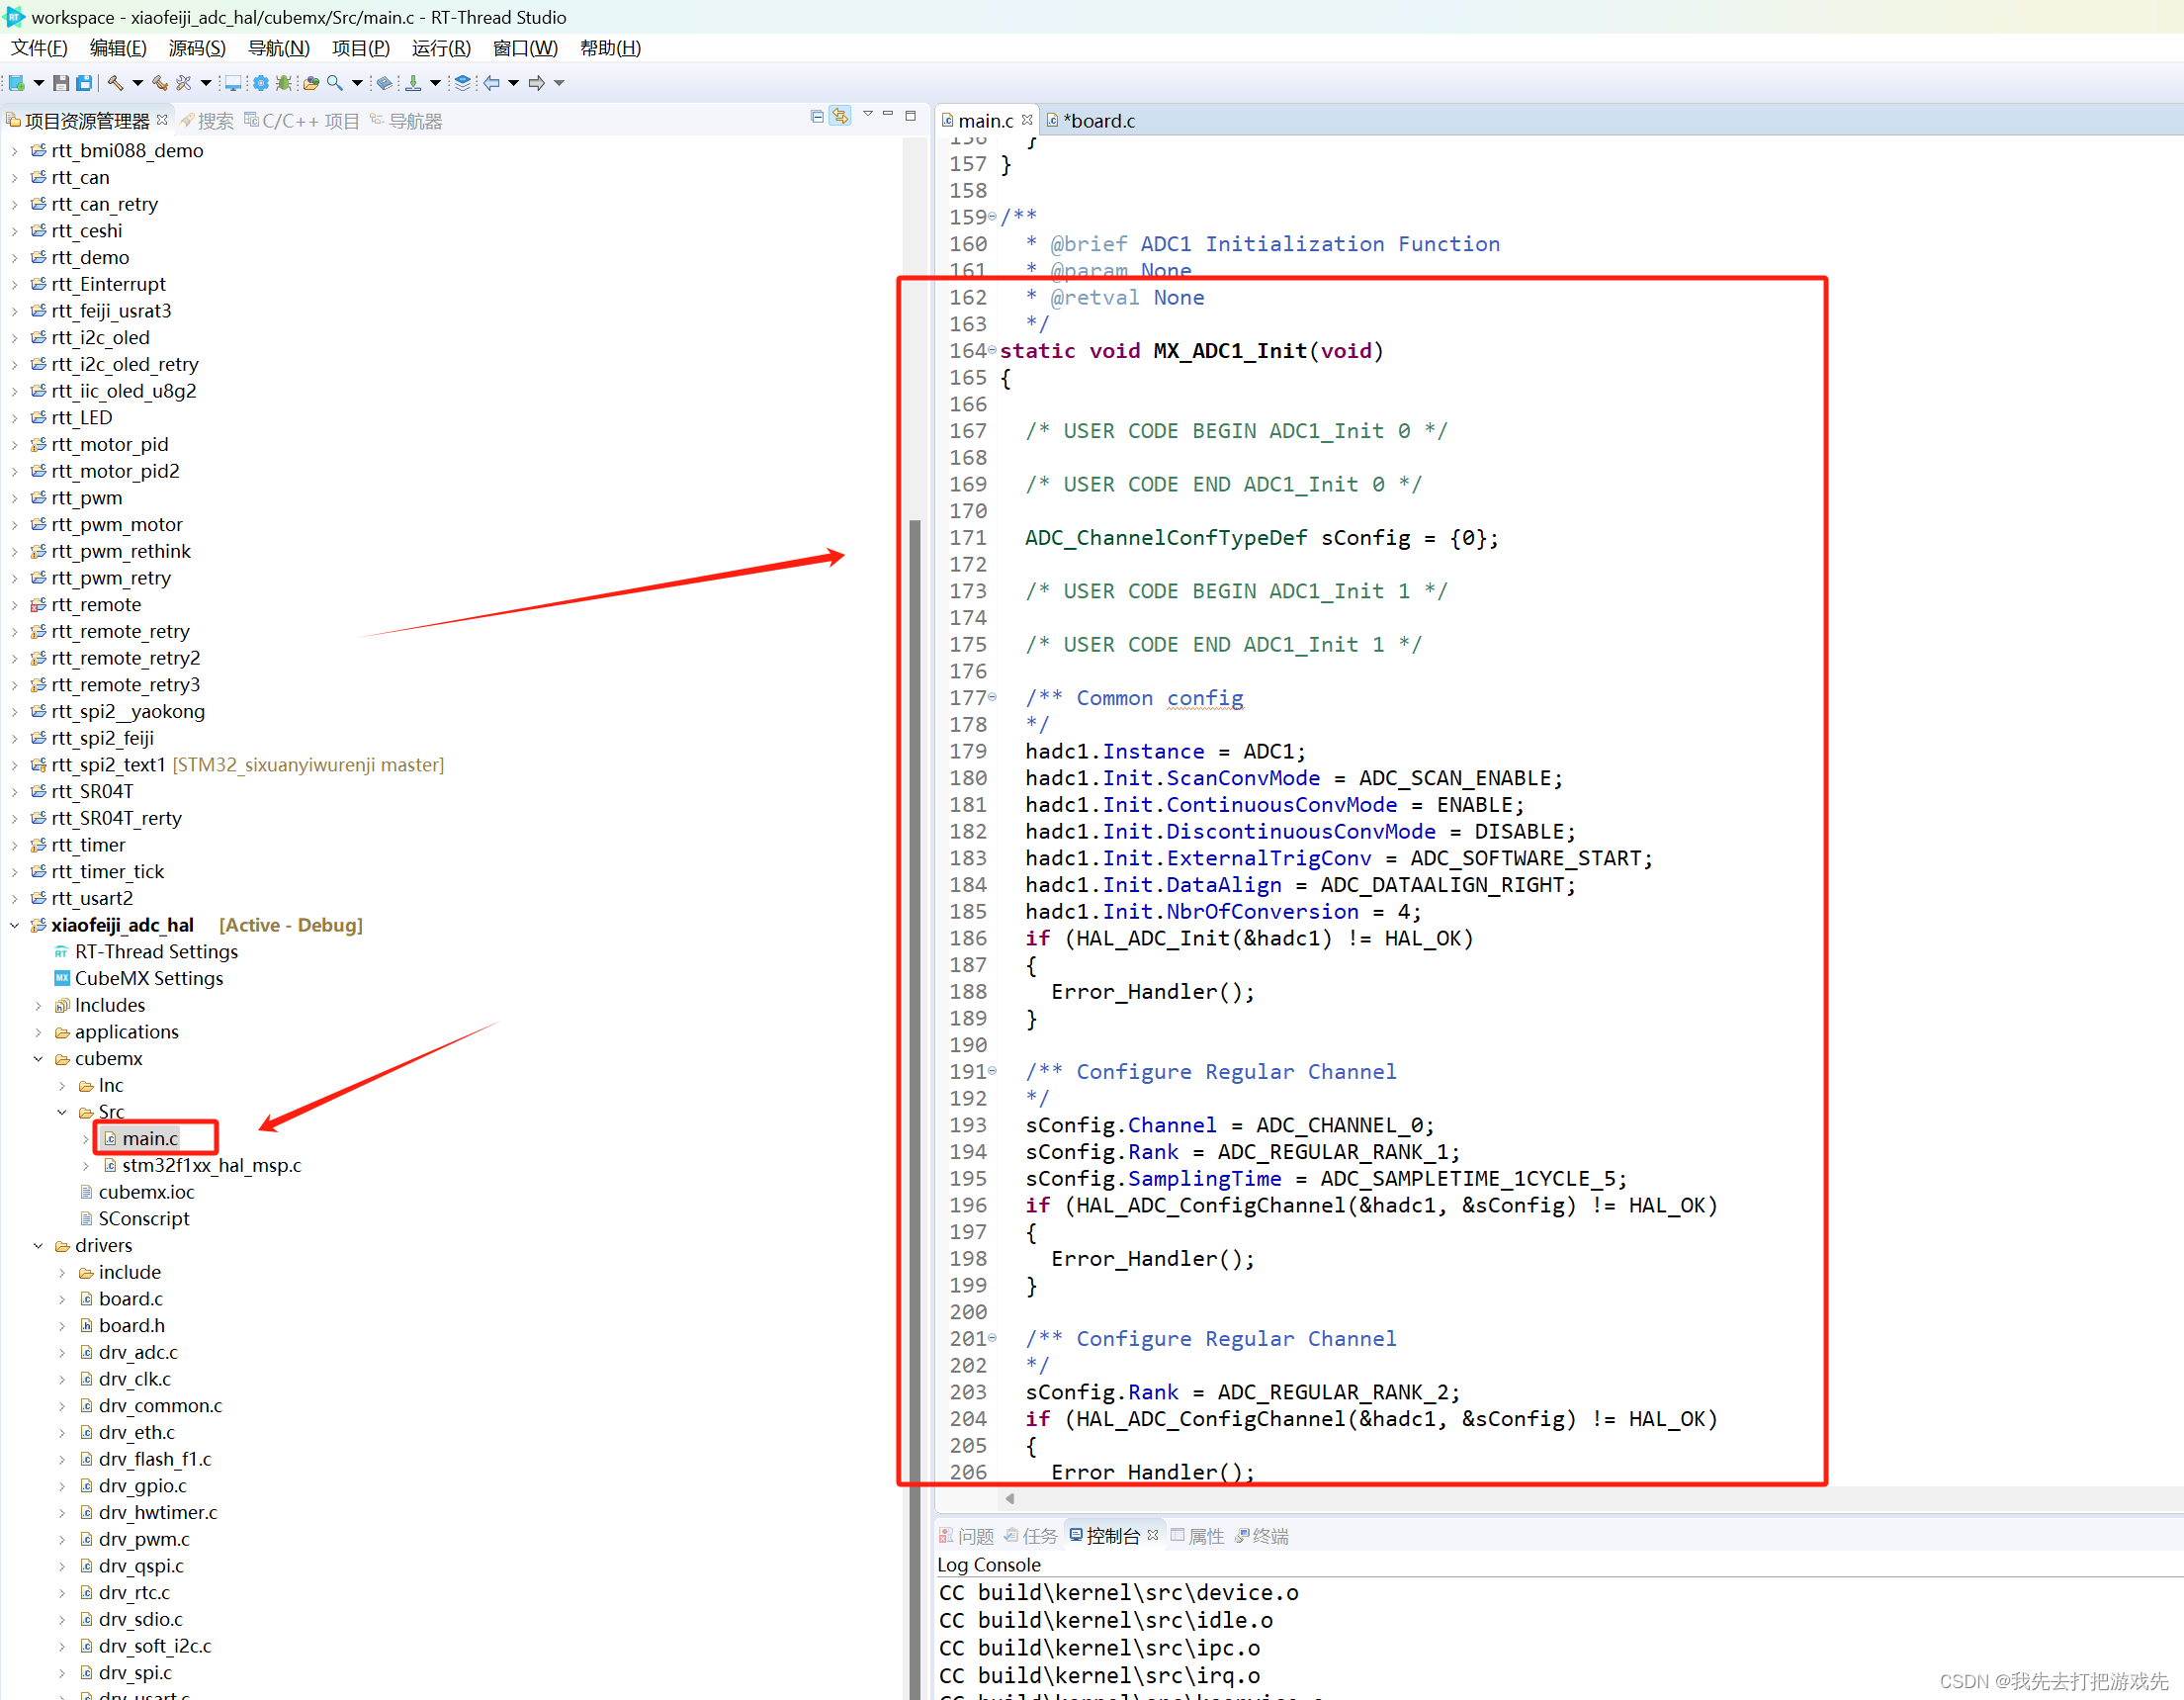2184x1700 pixels.
Task: Open the 项目(P) menu
Action: click(x=361, y=48)
